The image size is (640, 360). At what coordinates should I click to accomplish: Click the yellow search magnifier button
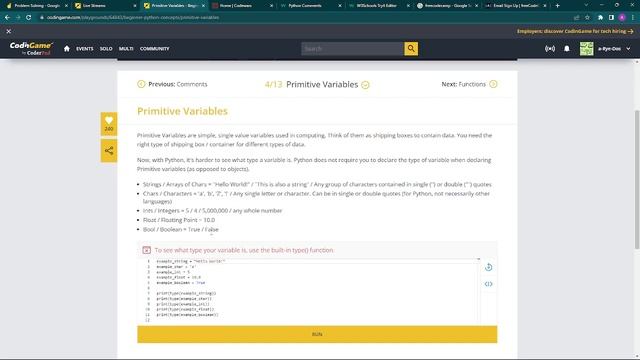click(411, 49)
